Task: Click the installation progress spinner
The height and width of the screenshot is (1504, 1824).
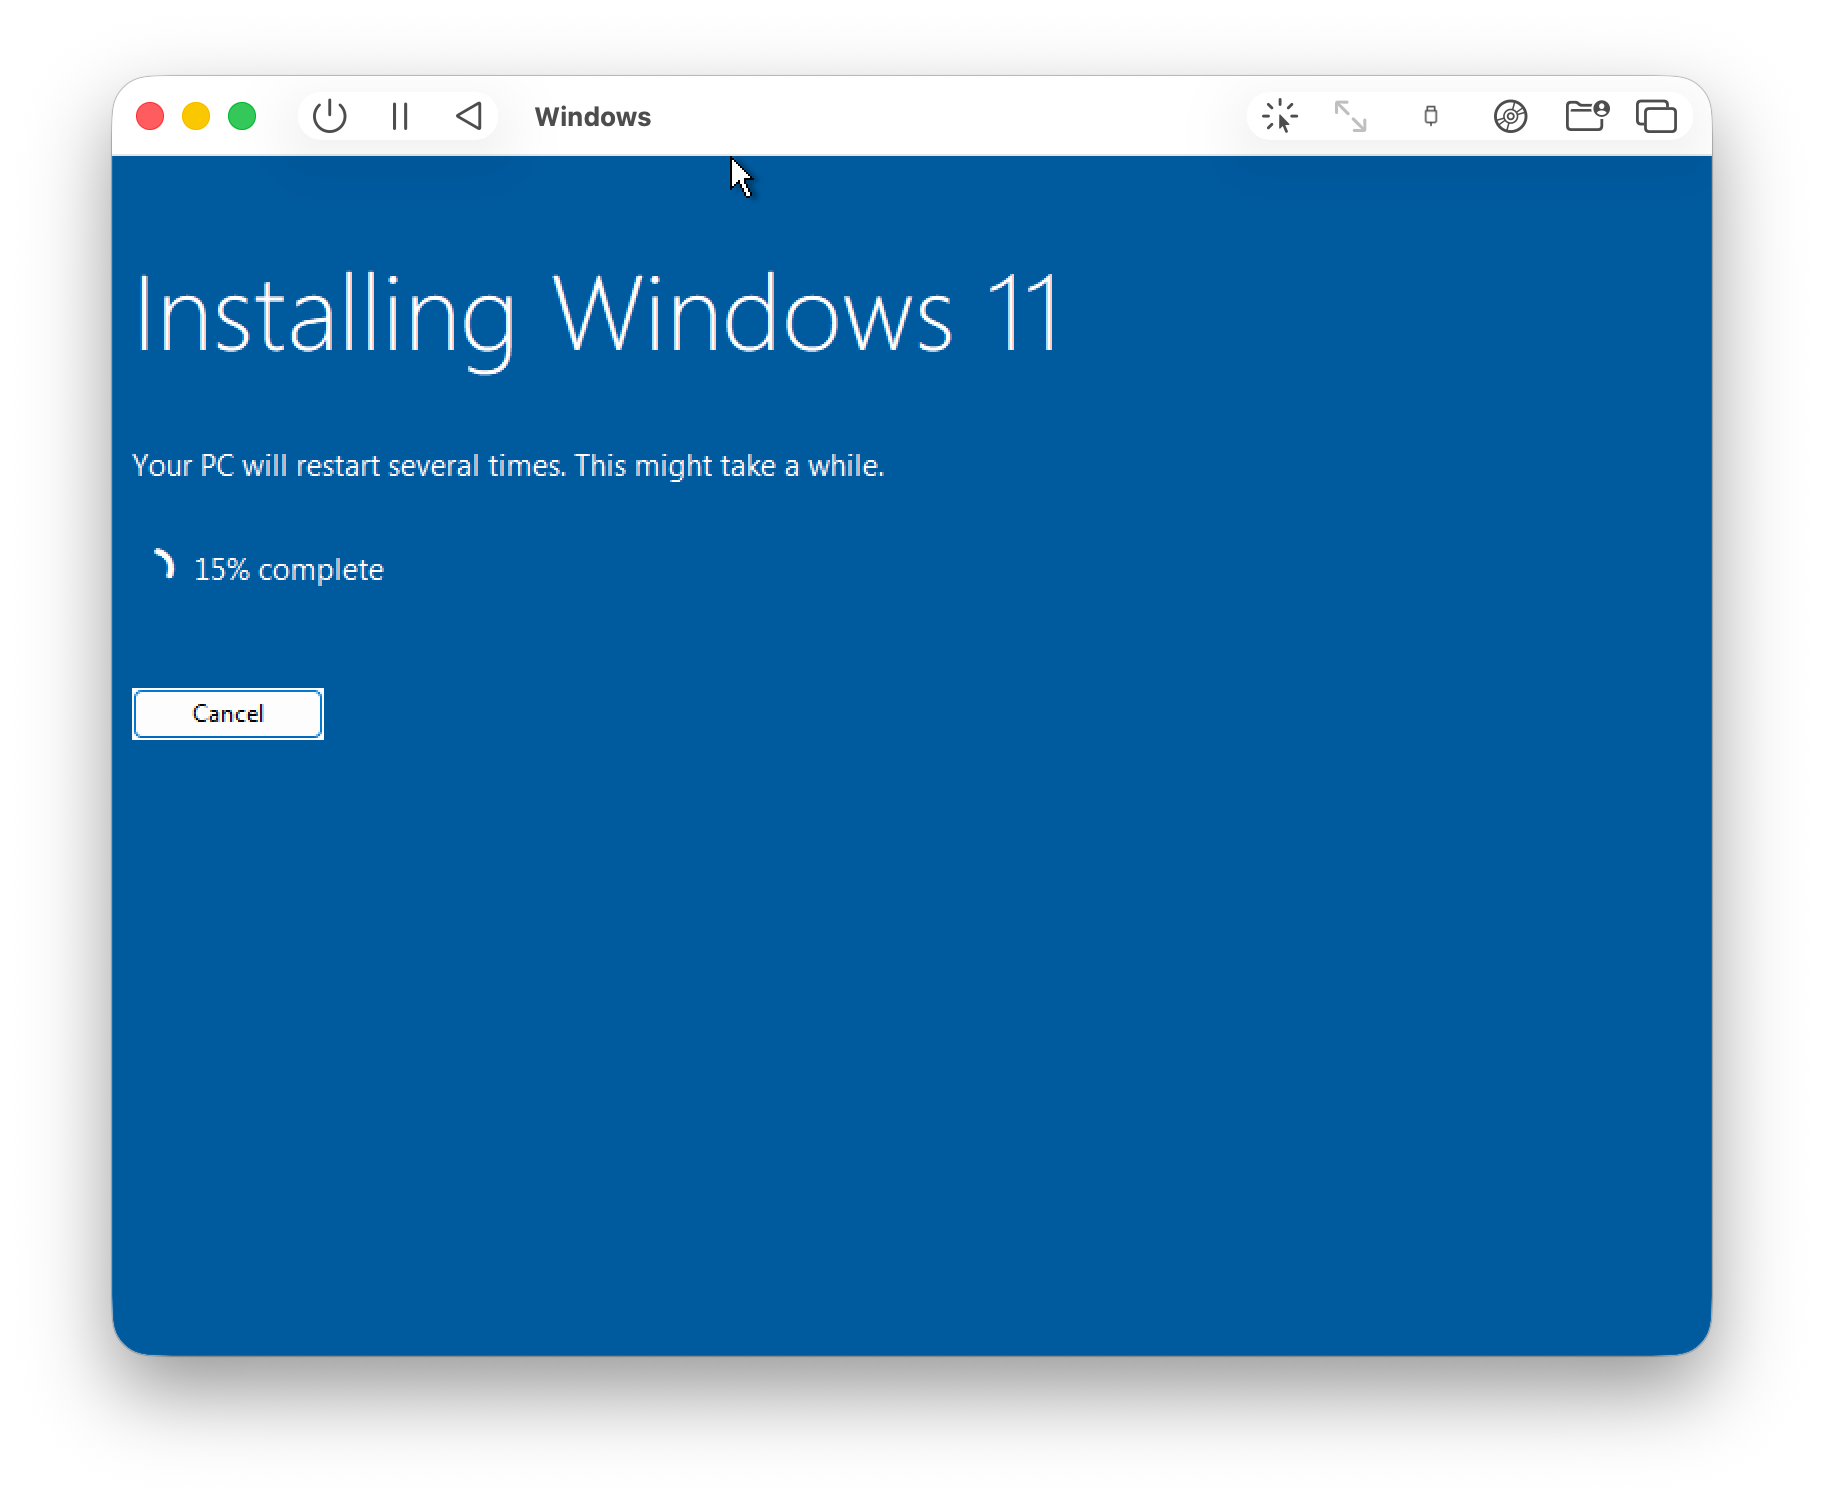Action: pos(164,565)
